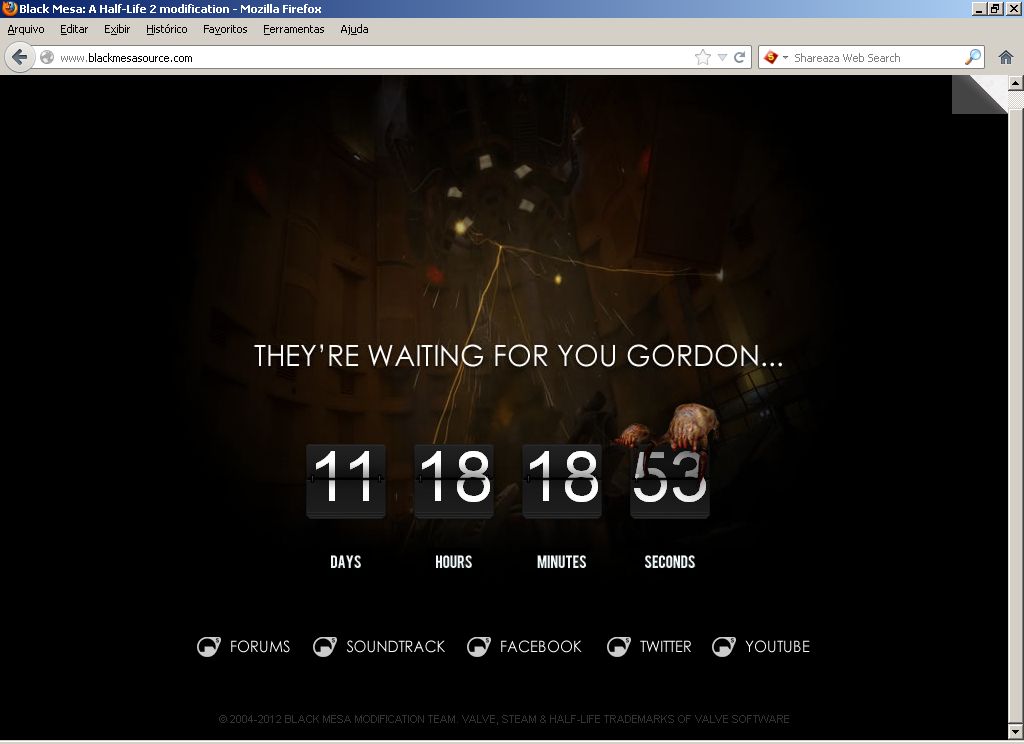Open the Histórico menu
The image size is (1024, 744).
[166, 29]
